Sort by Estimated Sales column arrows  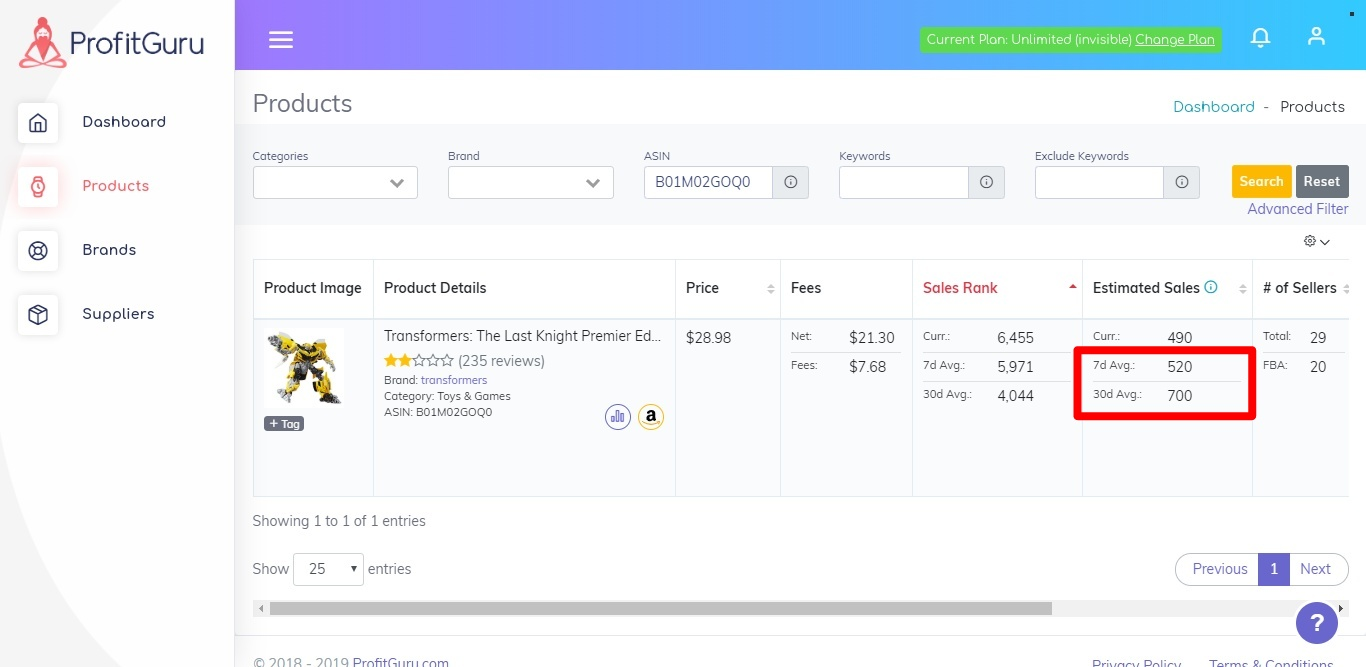[1243, 289]
